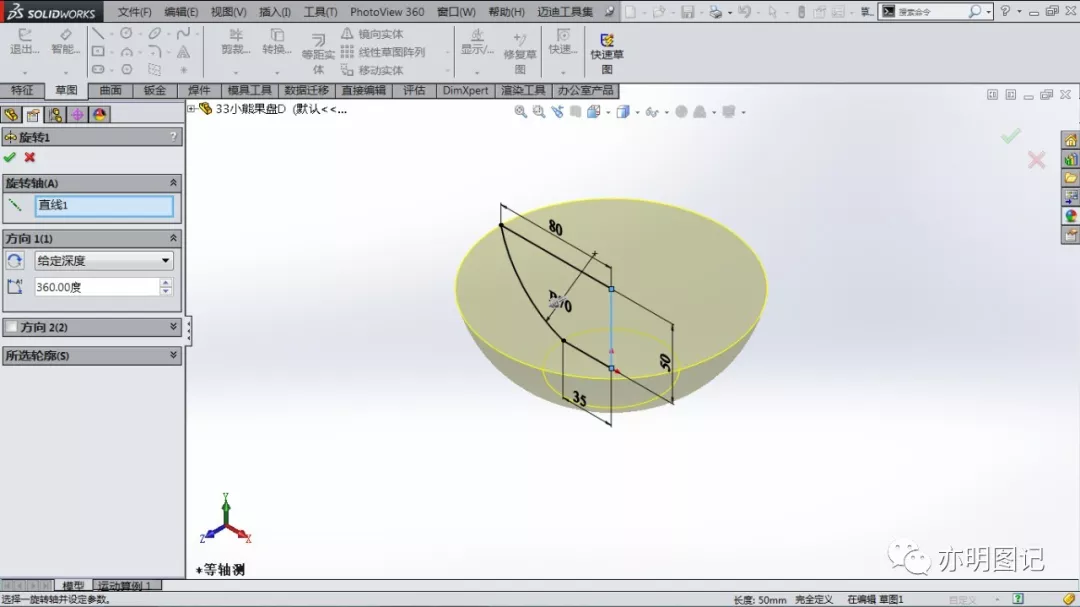Open the 编辑(E) menu
The width and height of the screenshot is (1080, 607).
pyautogui.click(x=181, y=12)
